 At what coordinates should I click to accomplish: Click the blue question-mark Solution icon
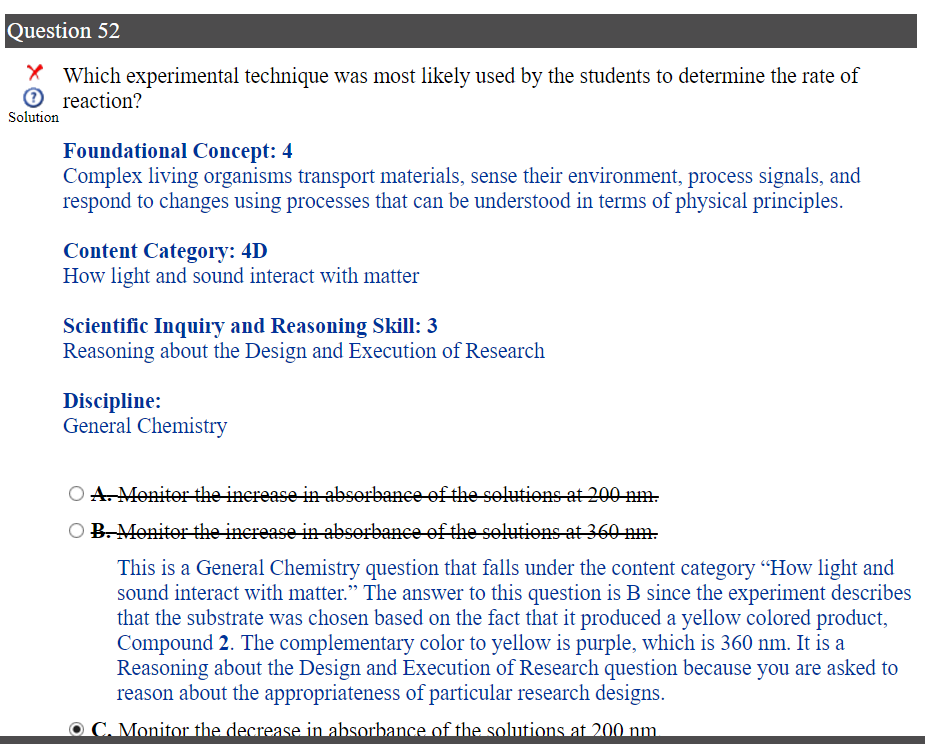coord(33,98)
